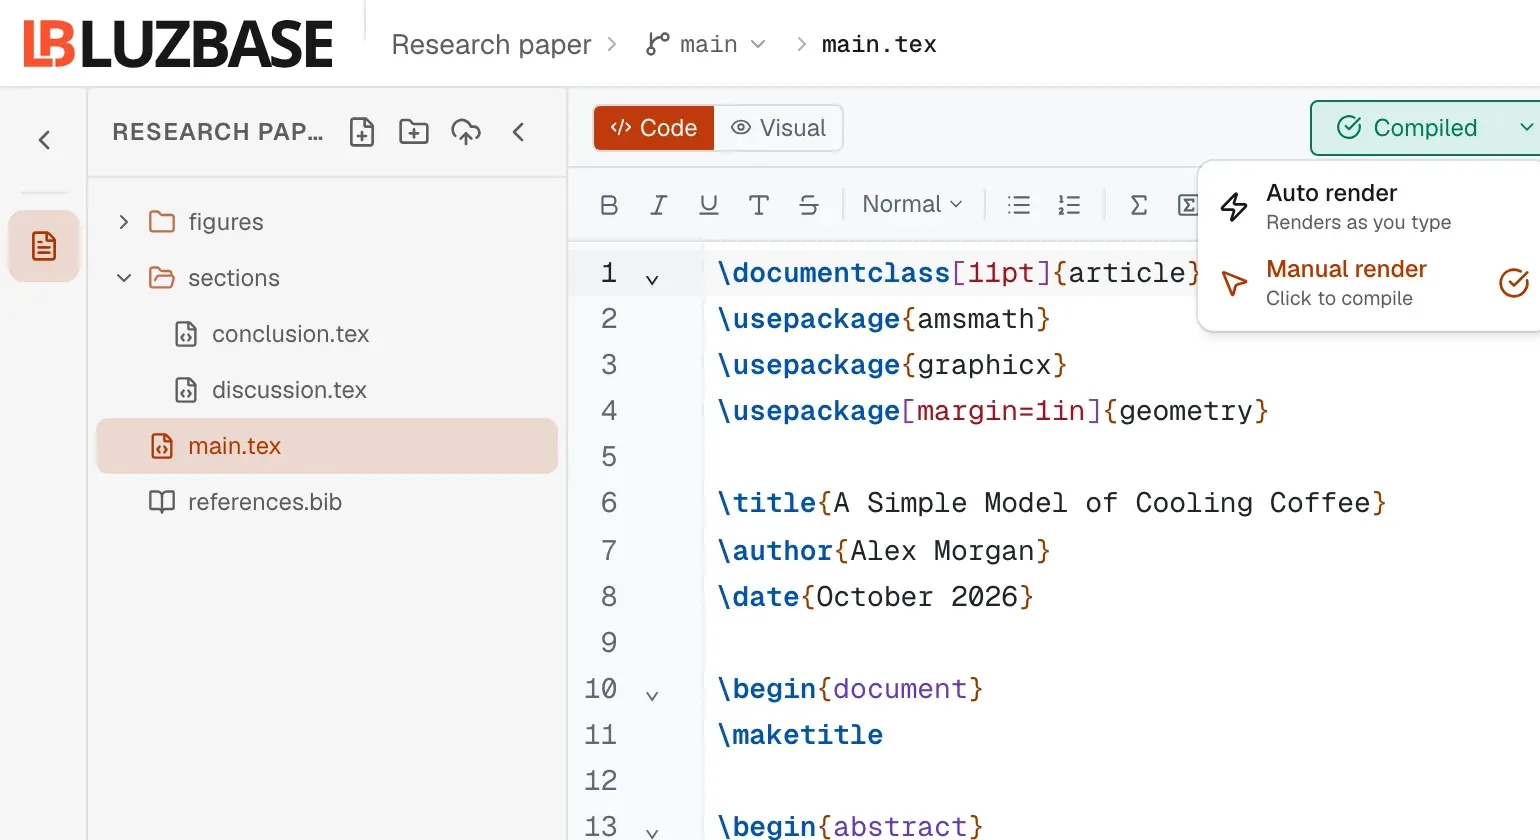
Task: Click the new folder icon in explorer
Action: pos(414,132)
